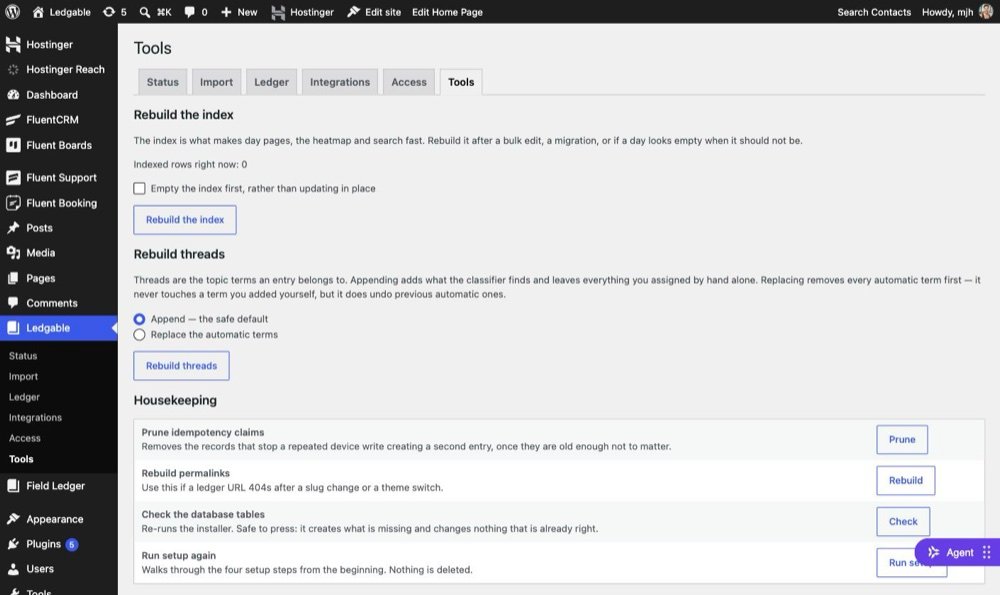The image size is (1000, 595).
Task: Click the Fluent Booking sidebar icon
Action: pyautogui.click(x=13, y=203)
